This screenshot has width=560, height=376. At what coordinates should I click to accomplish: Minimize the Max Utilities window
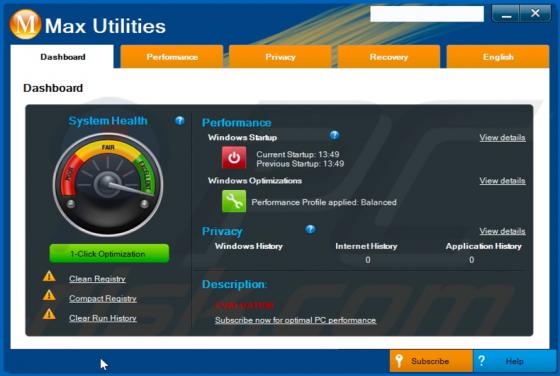point(506,14)
